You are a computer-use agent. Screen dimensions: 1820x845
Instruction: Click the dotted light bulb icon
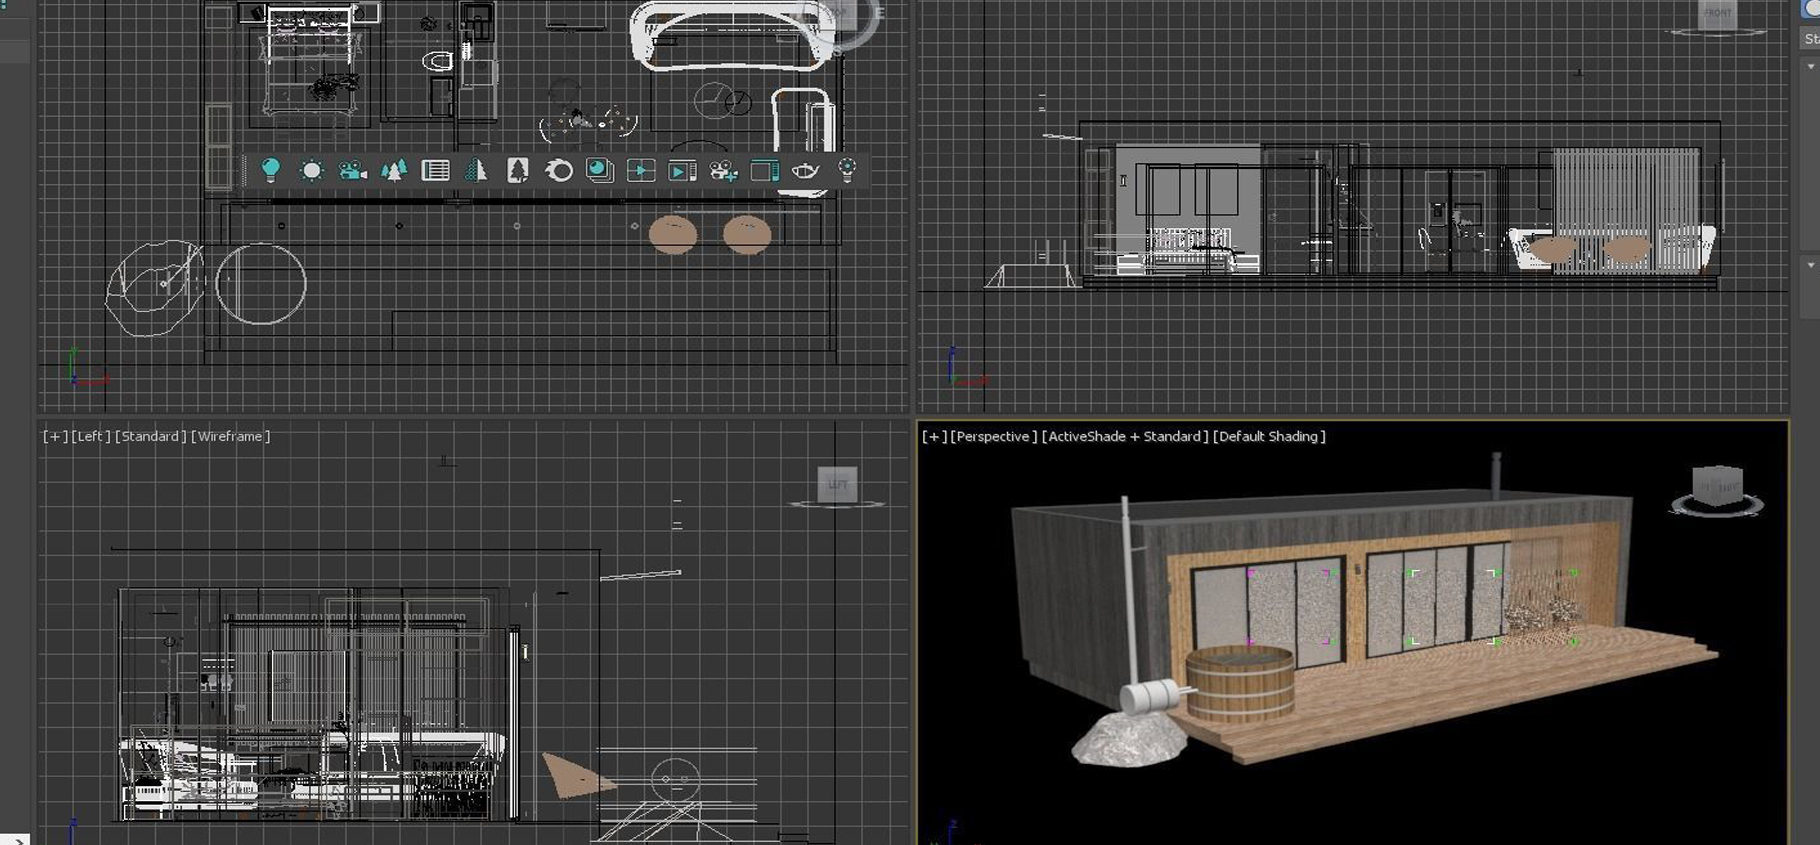pyautogui.click(x=847, y=171)
